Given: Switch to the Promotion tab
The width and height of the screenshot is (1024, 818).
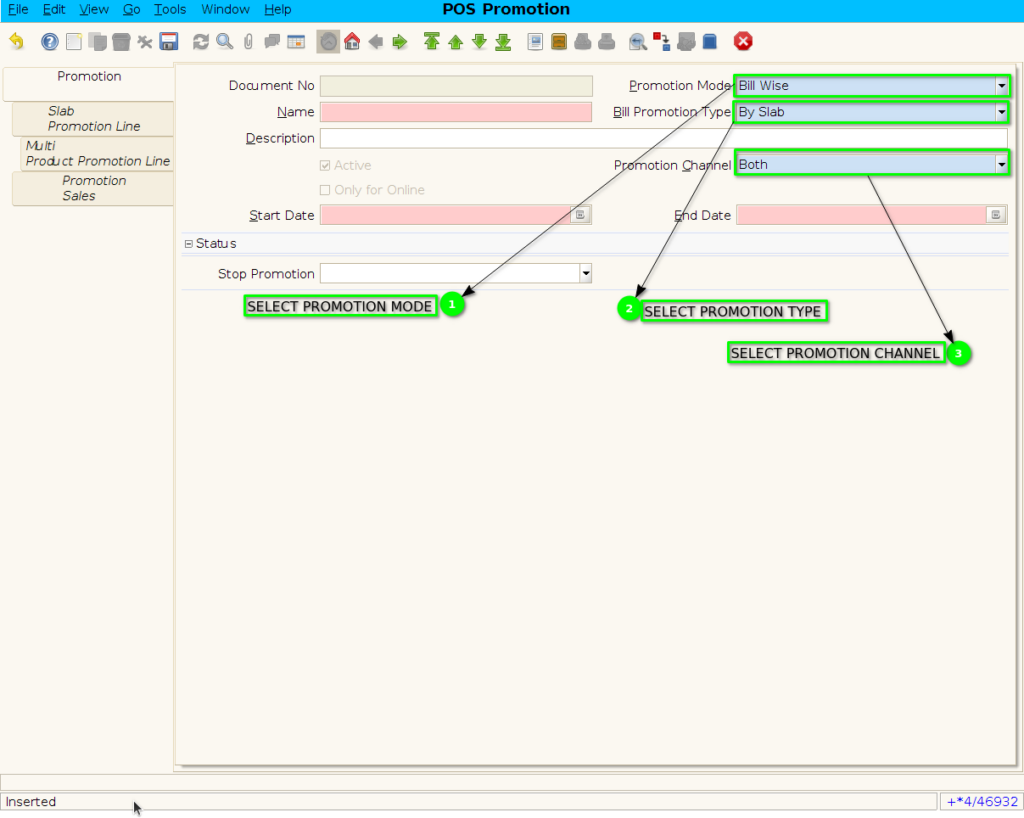Looking at the screenshot, I should (89, 84).
